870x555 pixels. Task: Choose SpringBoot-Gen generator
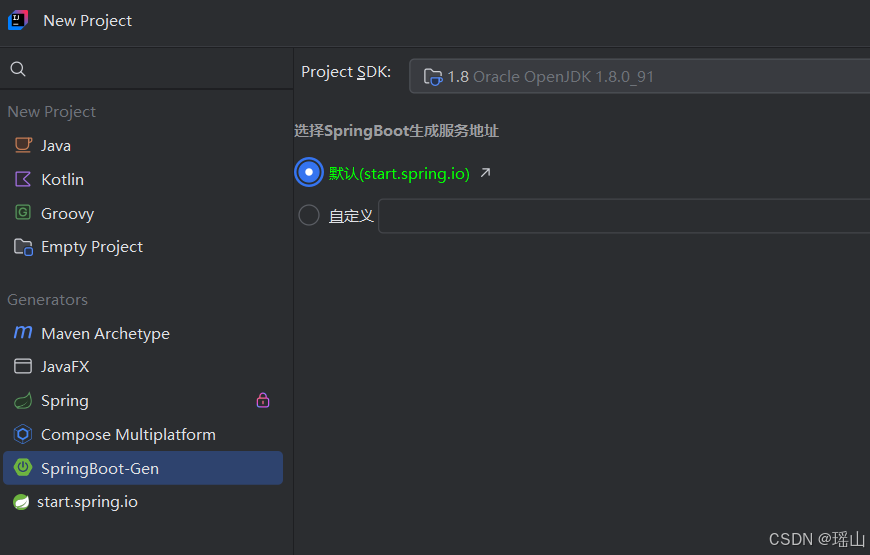coord(143,468)
